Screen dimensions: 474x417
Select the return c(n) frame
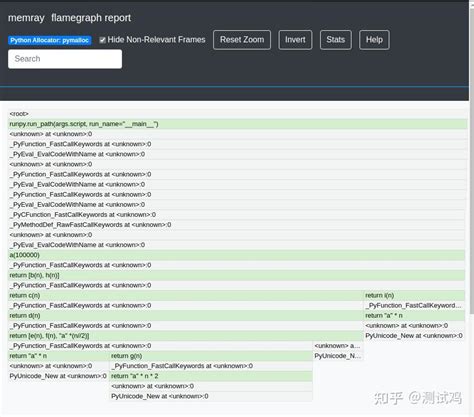pos(186,295)
